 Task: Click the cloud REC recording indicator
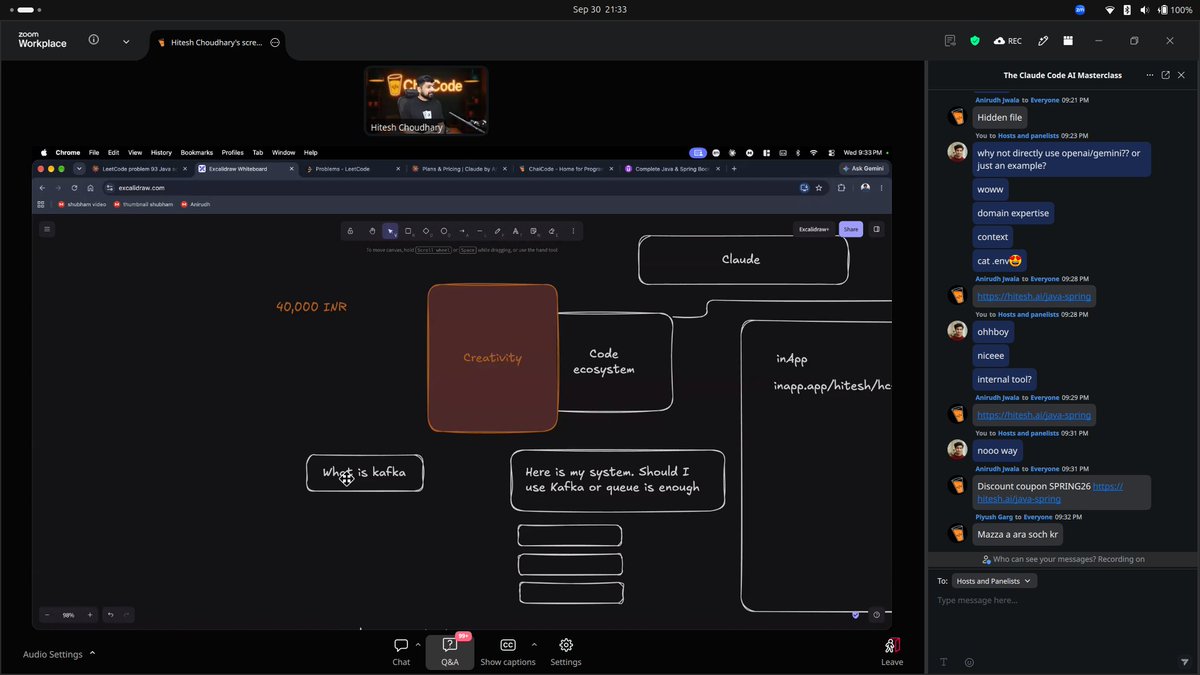1008,41
